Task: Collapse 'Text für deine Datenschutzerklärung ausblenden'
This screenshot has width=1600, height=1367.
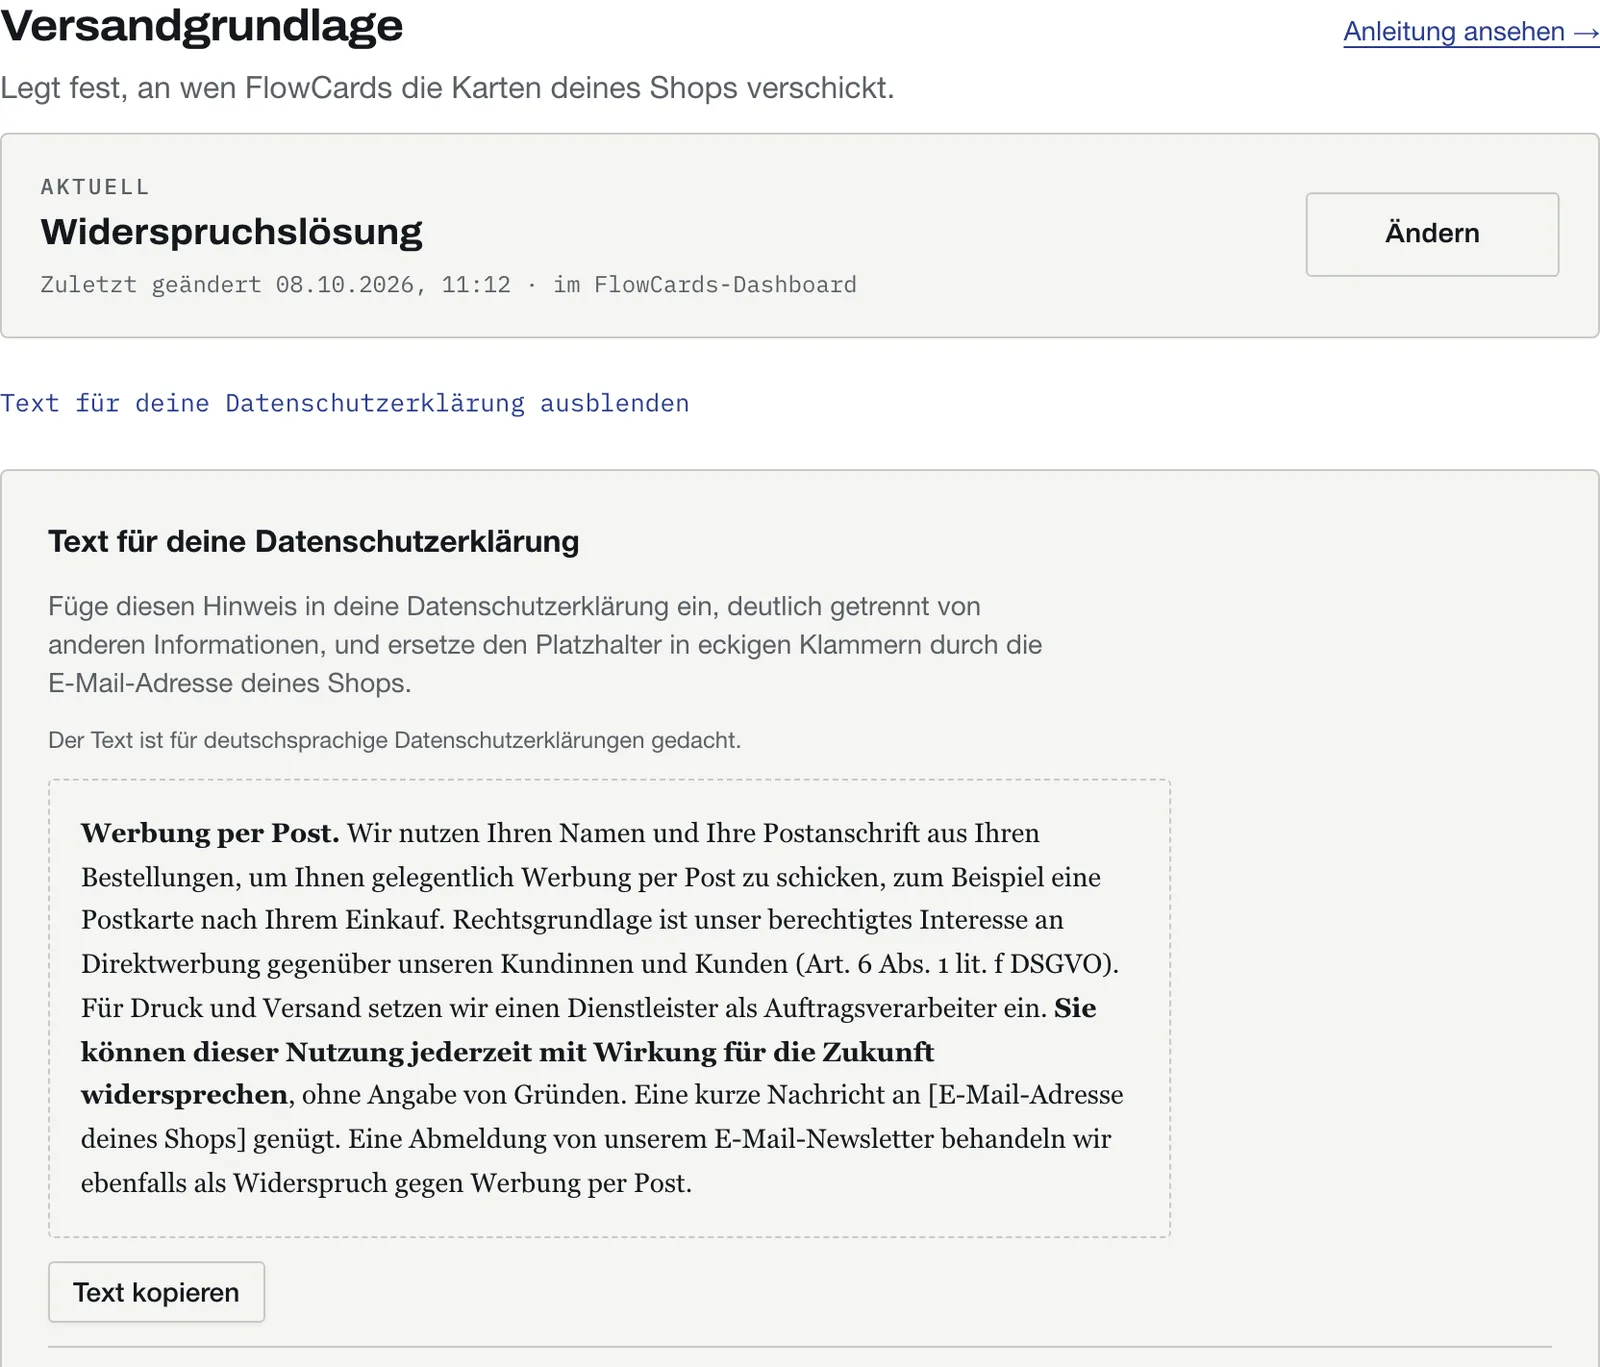Action: pos(345,403)
